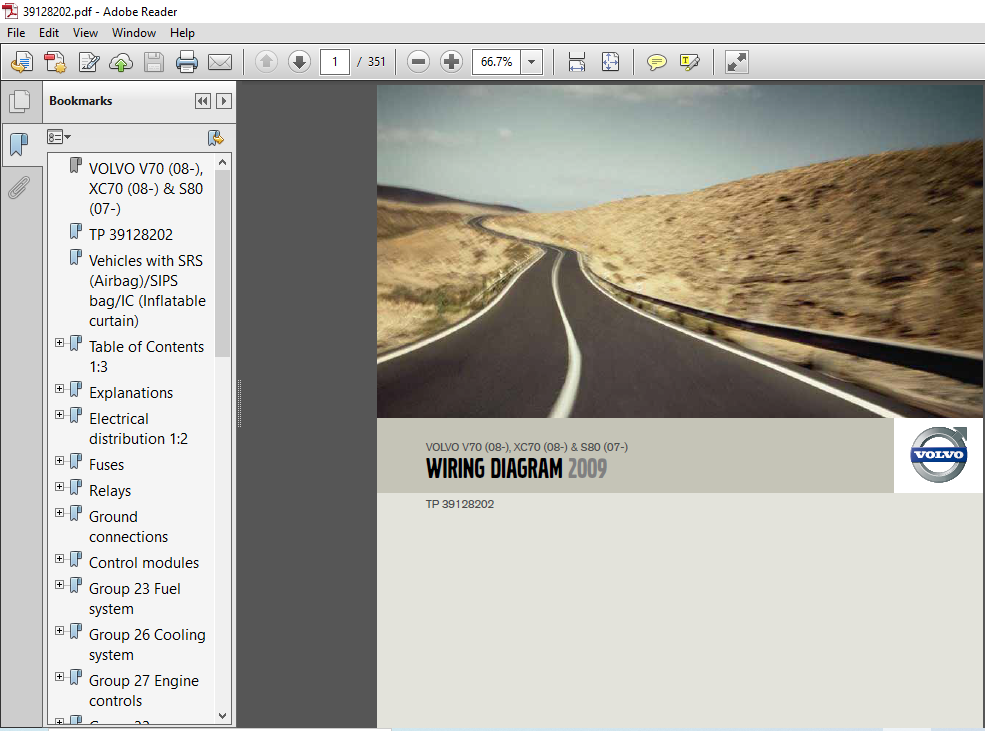Open the zoom percentage dropdown arrow

pyautogui.click(x=532, y=62)
